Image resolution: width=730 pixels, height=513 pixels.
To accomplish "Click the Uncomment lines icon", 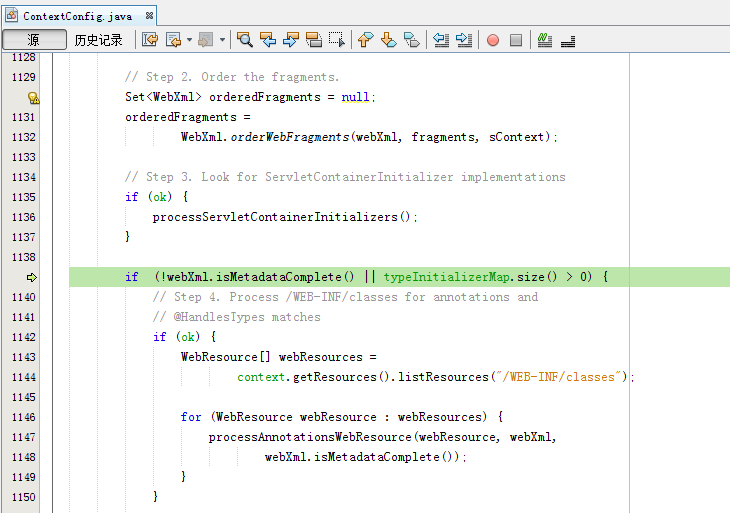I will tap(568, 41).
